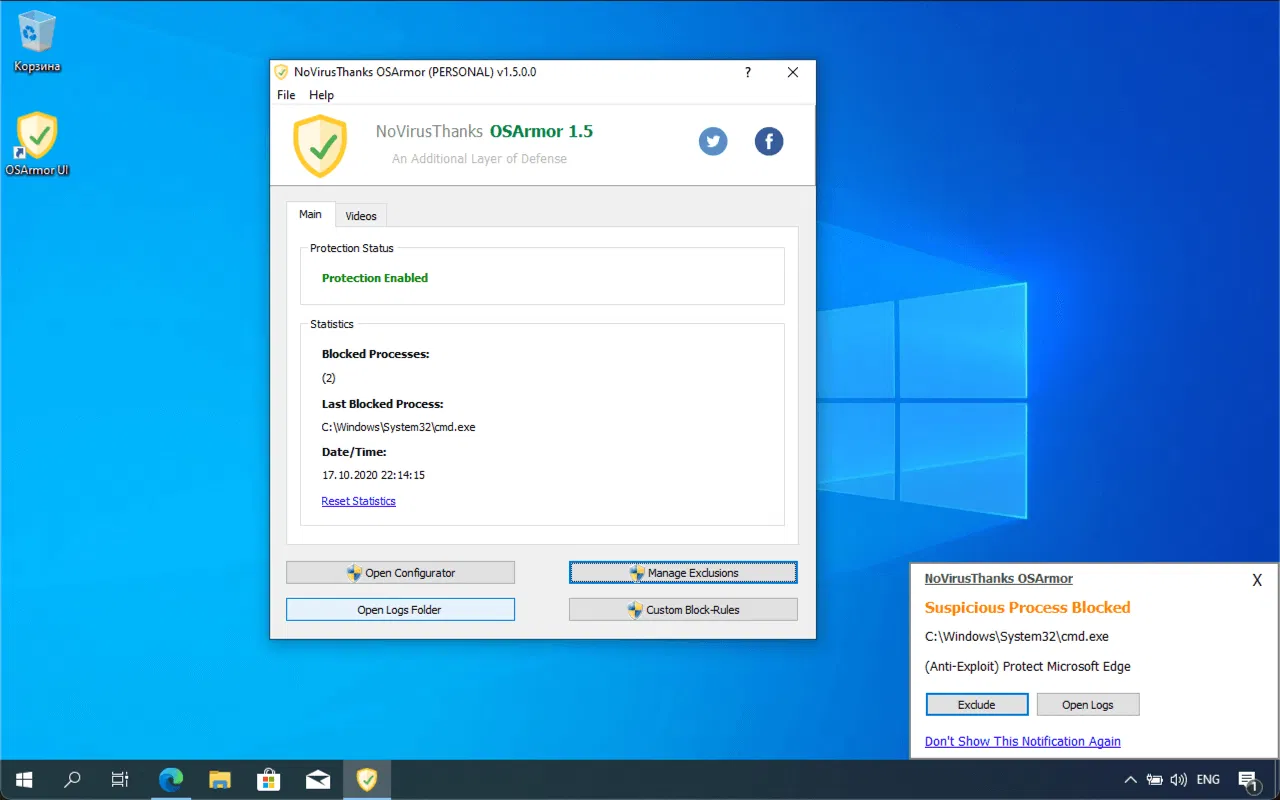Click the cmd.exe path in the notification popup
The width and height of the screenshot is (1280, 800).
[x=1016, y=636]
